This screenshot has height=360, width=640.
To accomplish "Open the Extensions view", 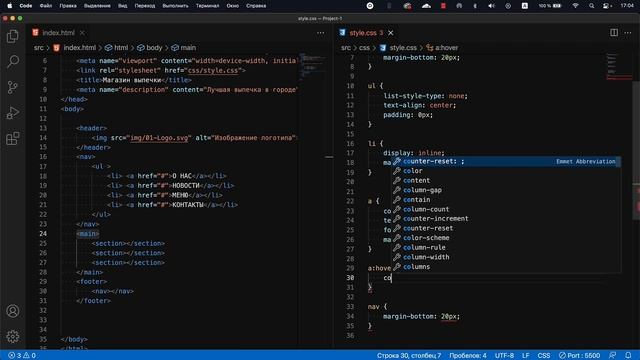I will pyautogui.click(x=13, y=138).
